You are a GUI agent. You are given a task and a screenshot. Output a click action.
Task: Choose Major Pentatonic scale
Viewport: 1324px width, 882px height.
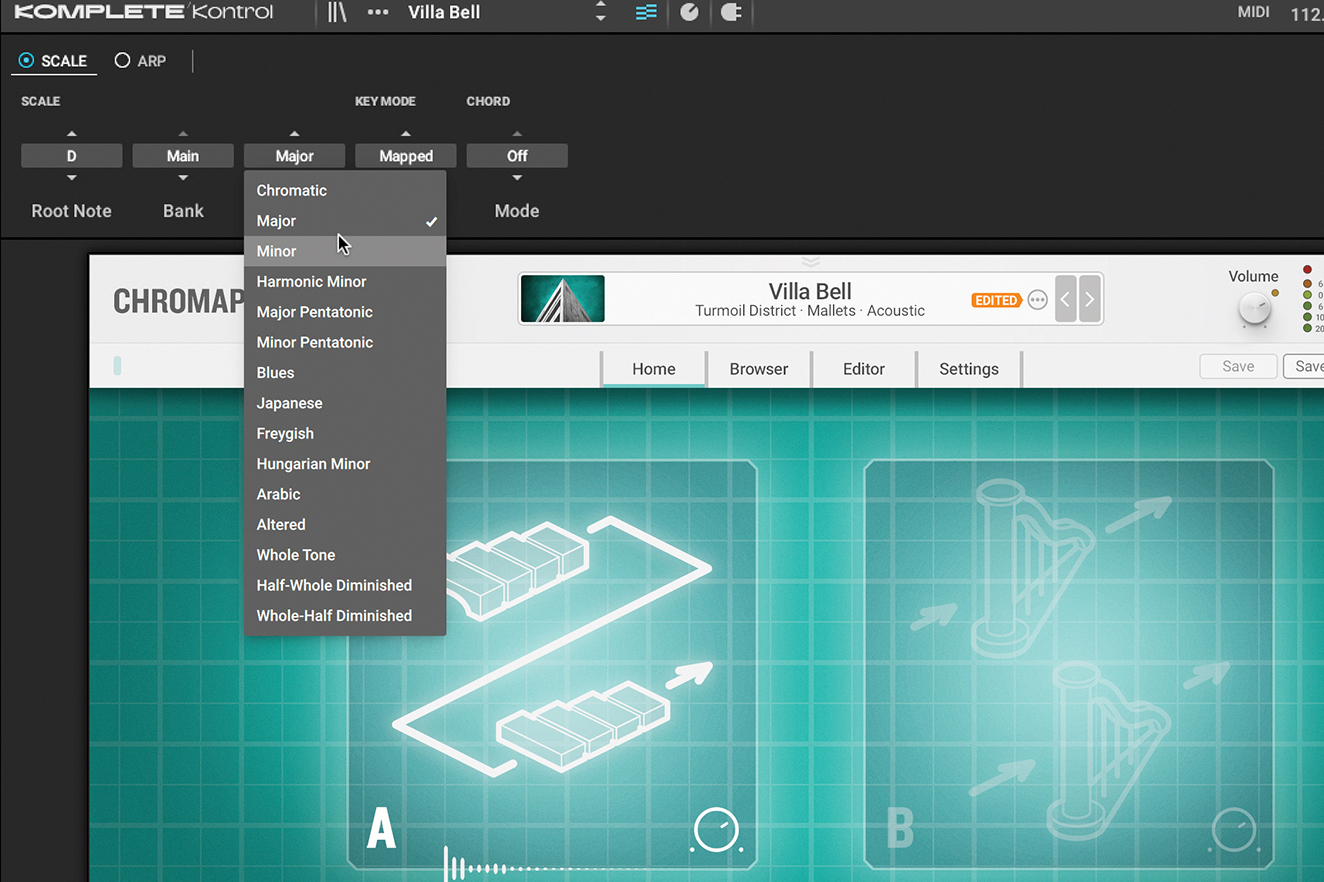345,312
